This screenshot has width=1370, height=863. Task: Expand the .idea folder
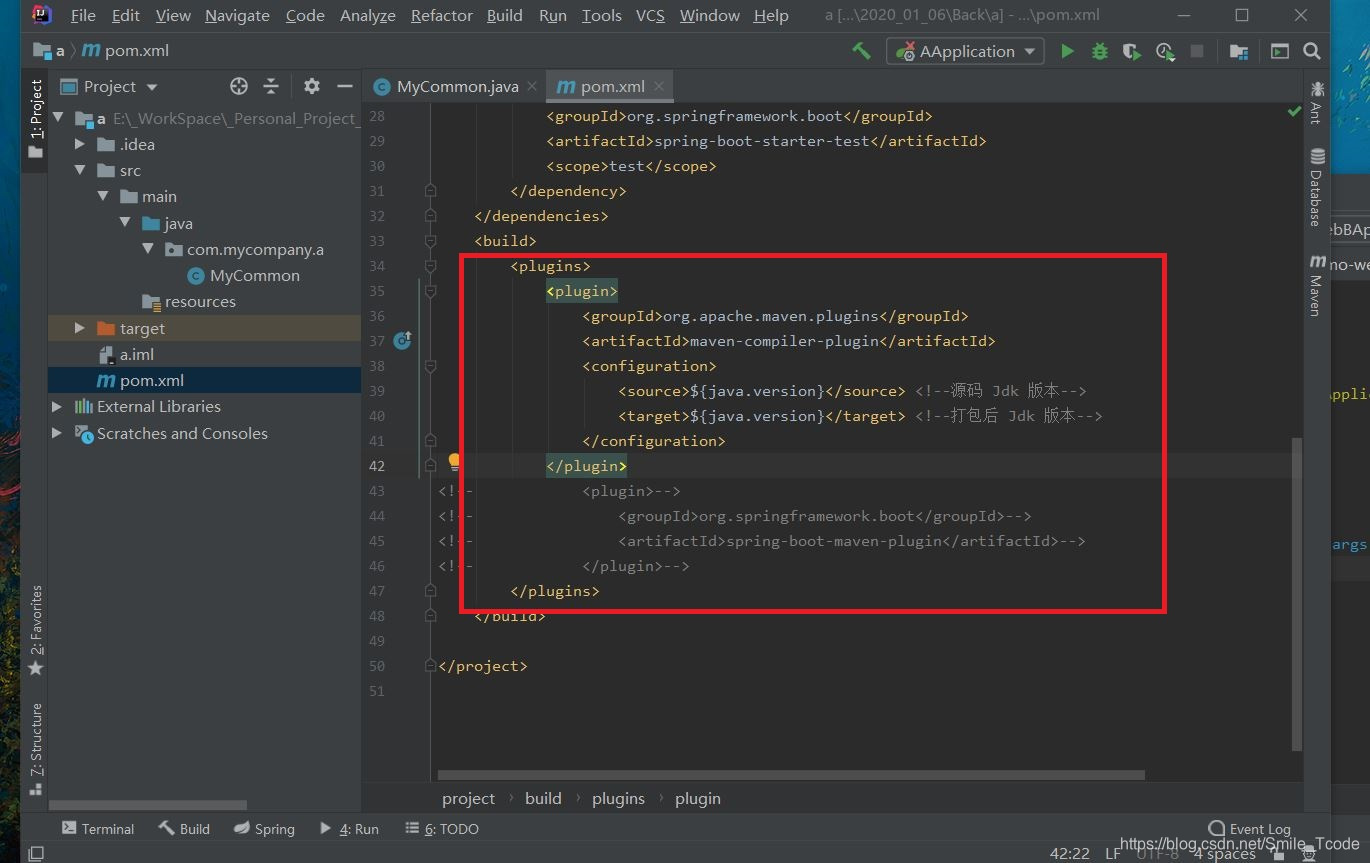click(x=80, y=144)
